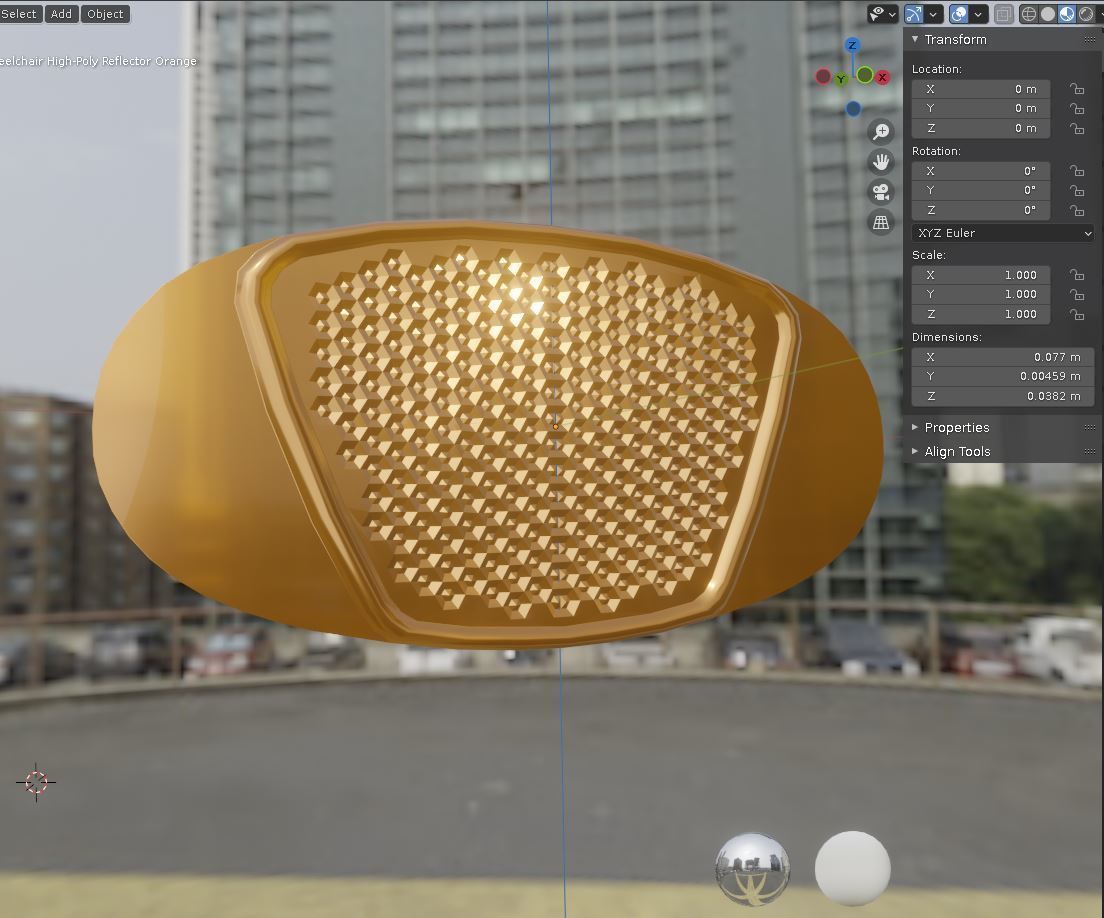Toggle viewport overlays
Image resolution: width=1104 pixels, height=918 pixels.
coord(959,14)
